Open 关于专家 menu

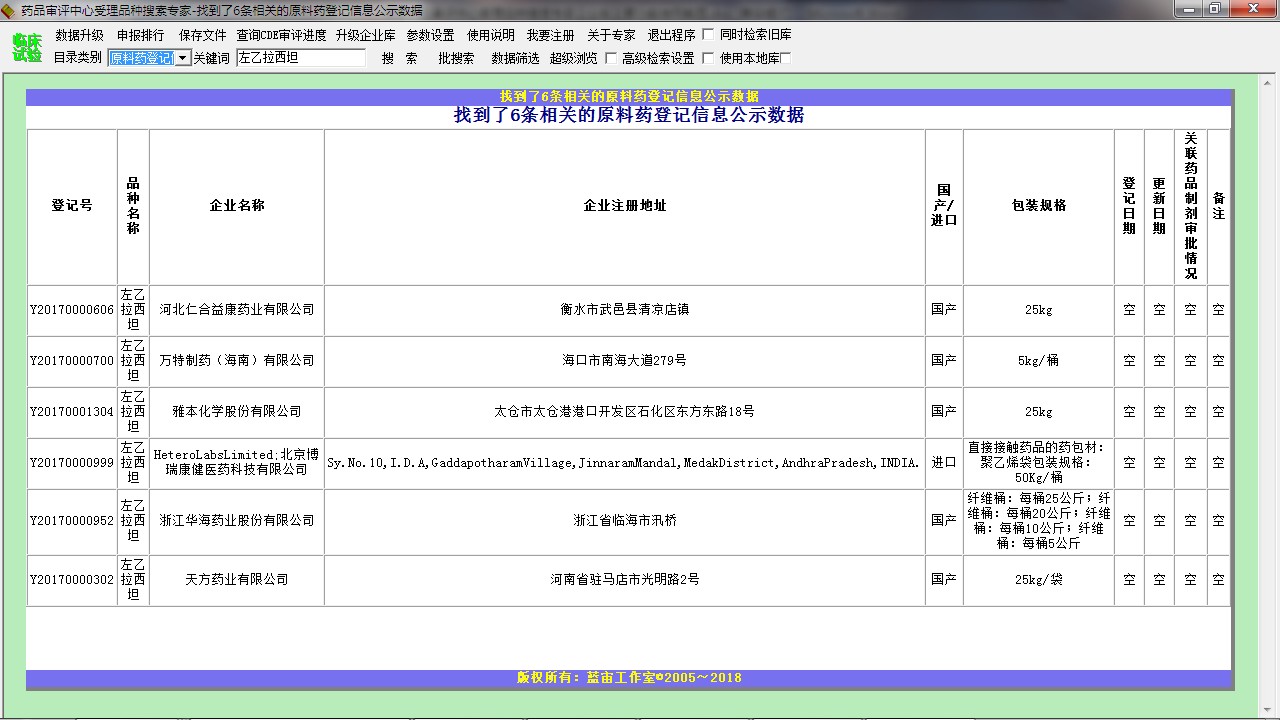611,35
